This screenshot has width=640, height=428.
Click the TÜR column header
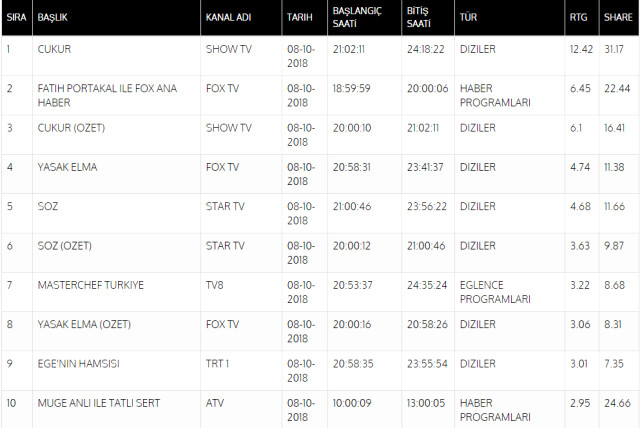tap(467, 19)
